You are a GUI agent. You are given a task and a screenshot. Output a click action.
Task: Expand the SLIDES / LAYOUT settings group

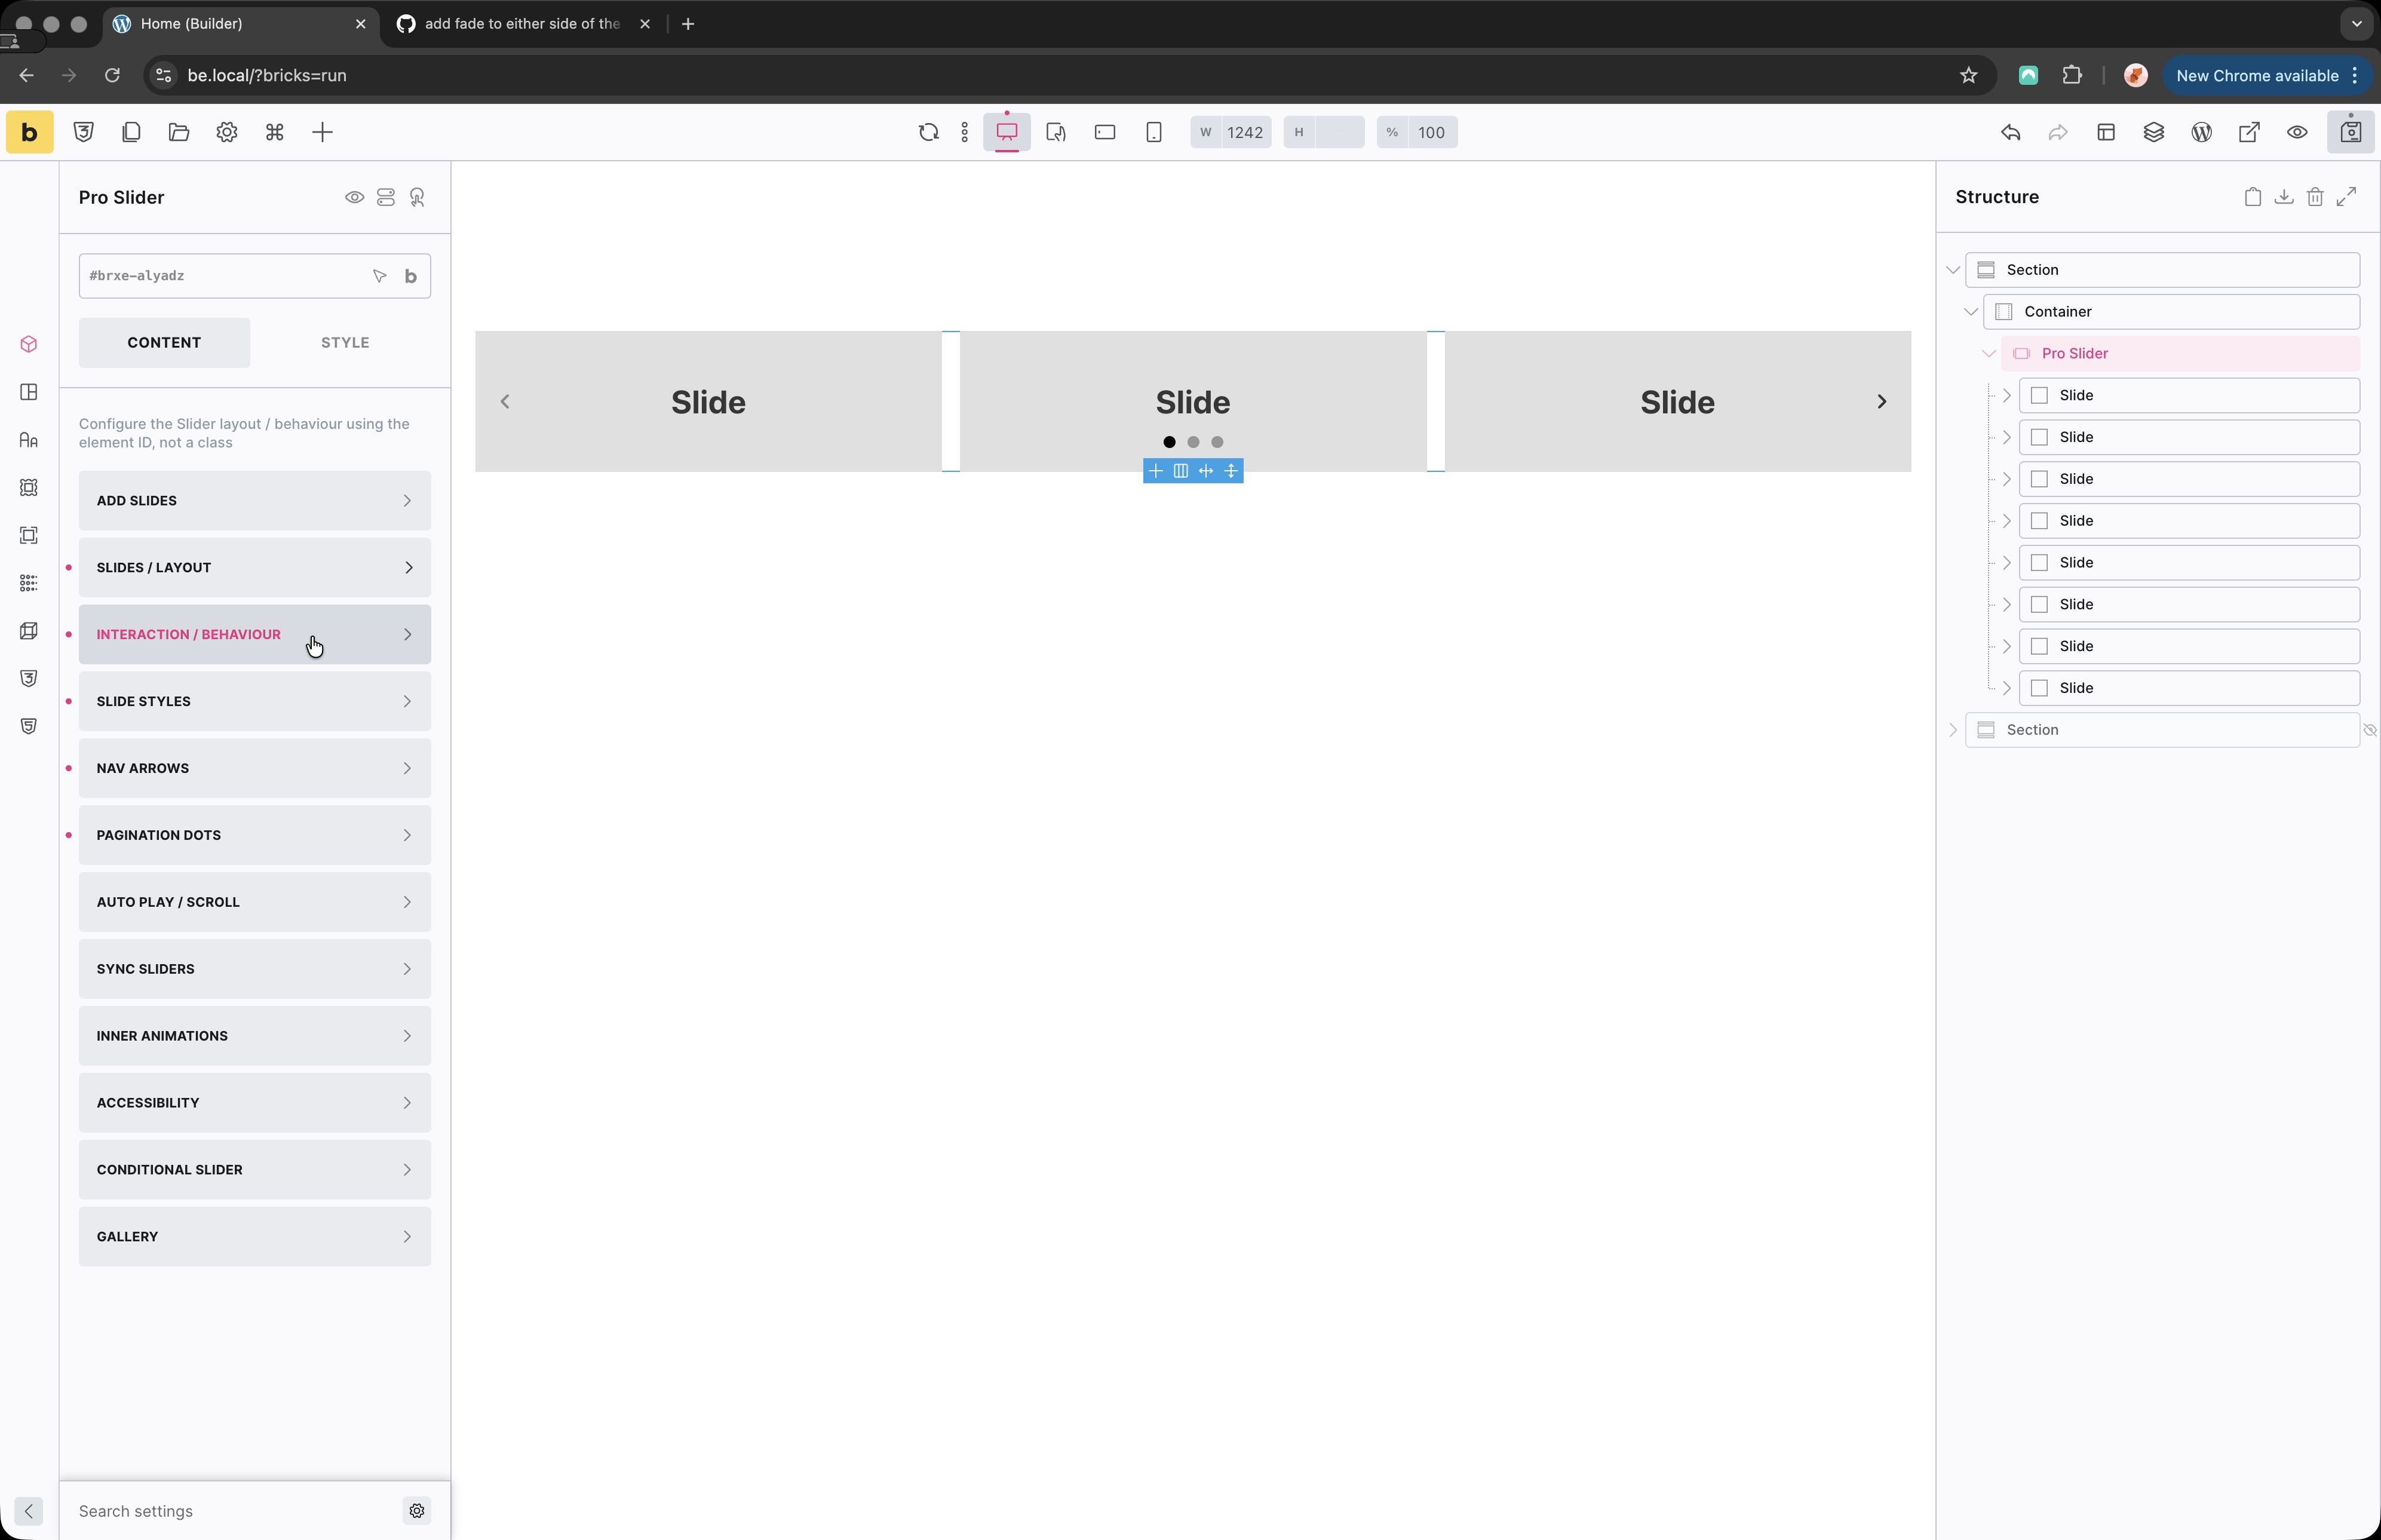pyautogui.click(x=254, y=567)
